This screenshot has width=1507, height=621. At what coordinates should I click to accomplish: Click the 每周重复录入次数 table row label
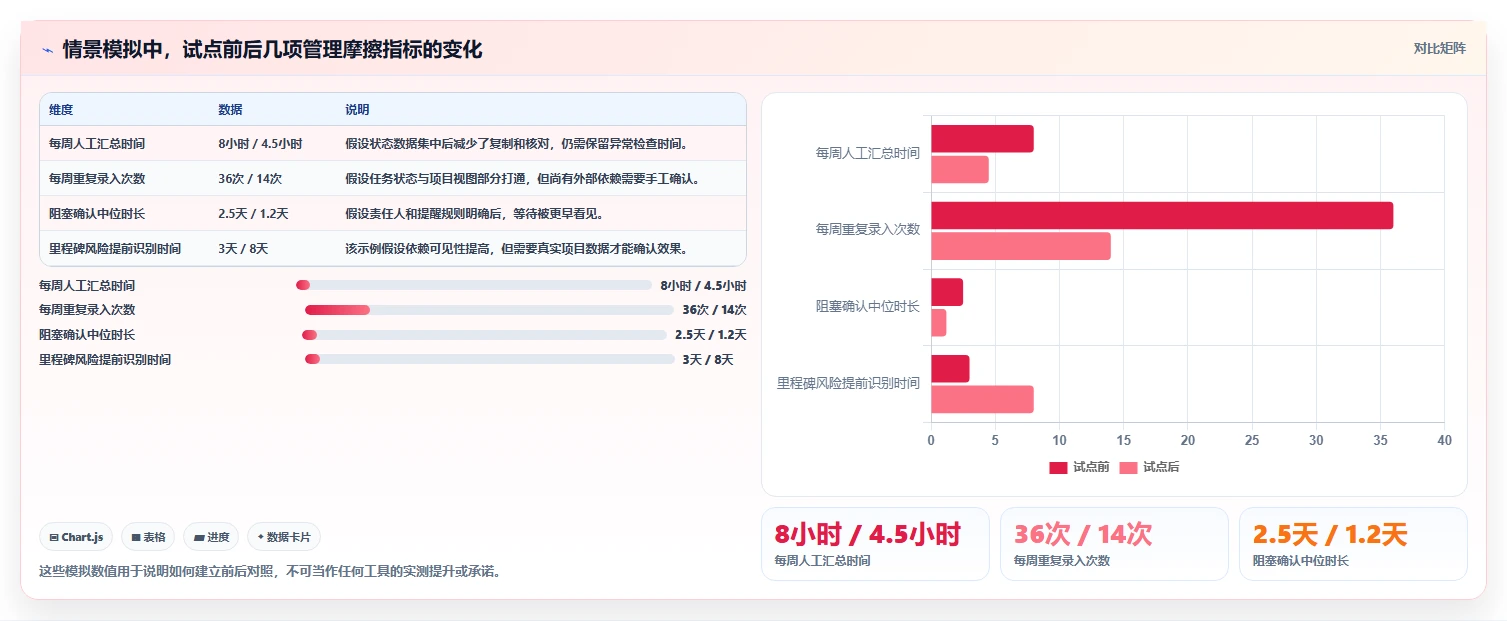(x=97, y=179)
